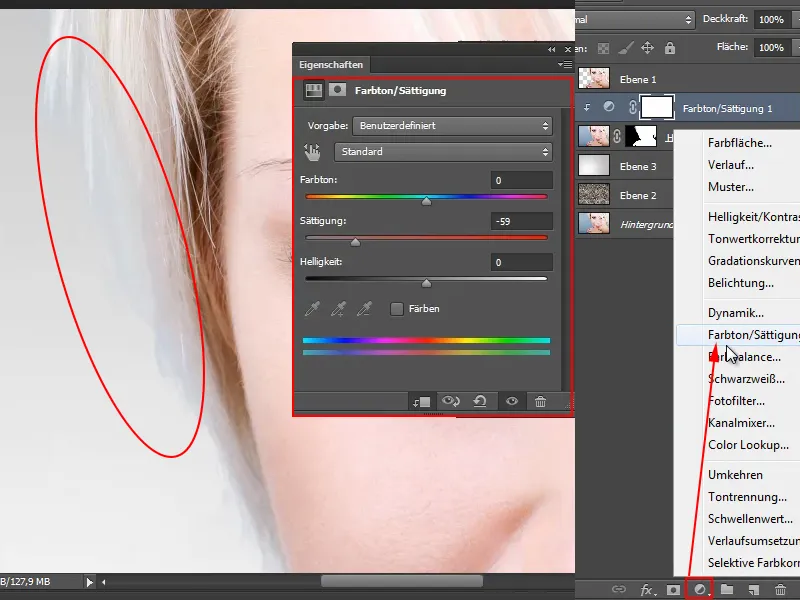Select the white mask thumbnail of Farbton/Sättigung 1

coord(657,107)
